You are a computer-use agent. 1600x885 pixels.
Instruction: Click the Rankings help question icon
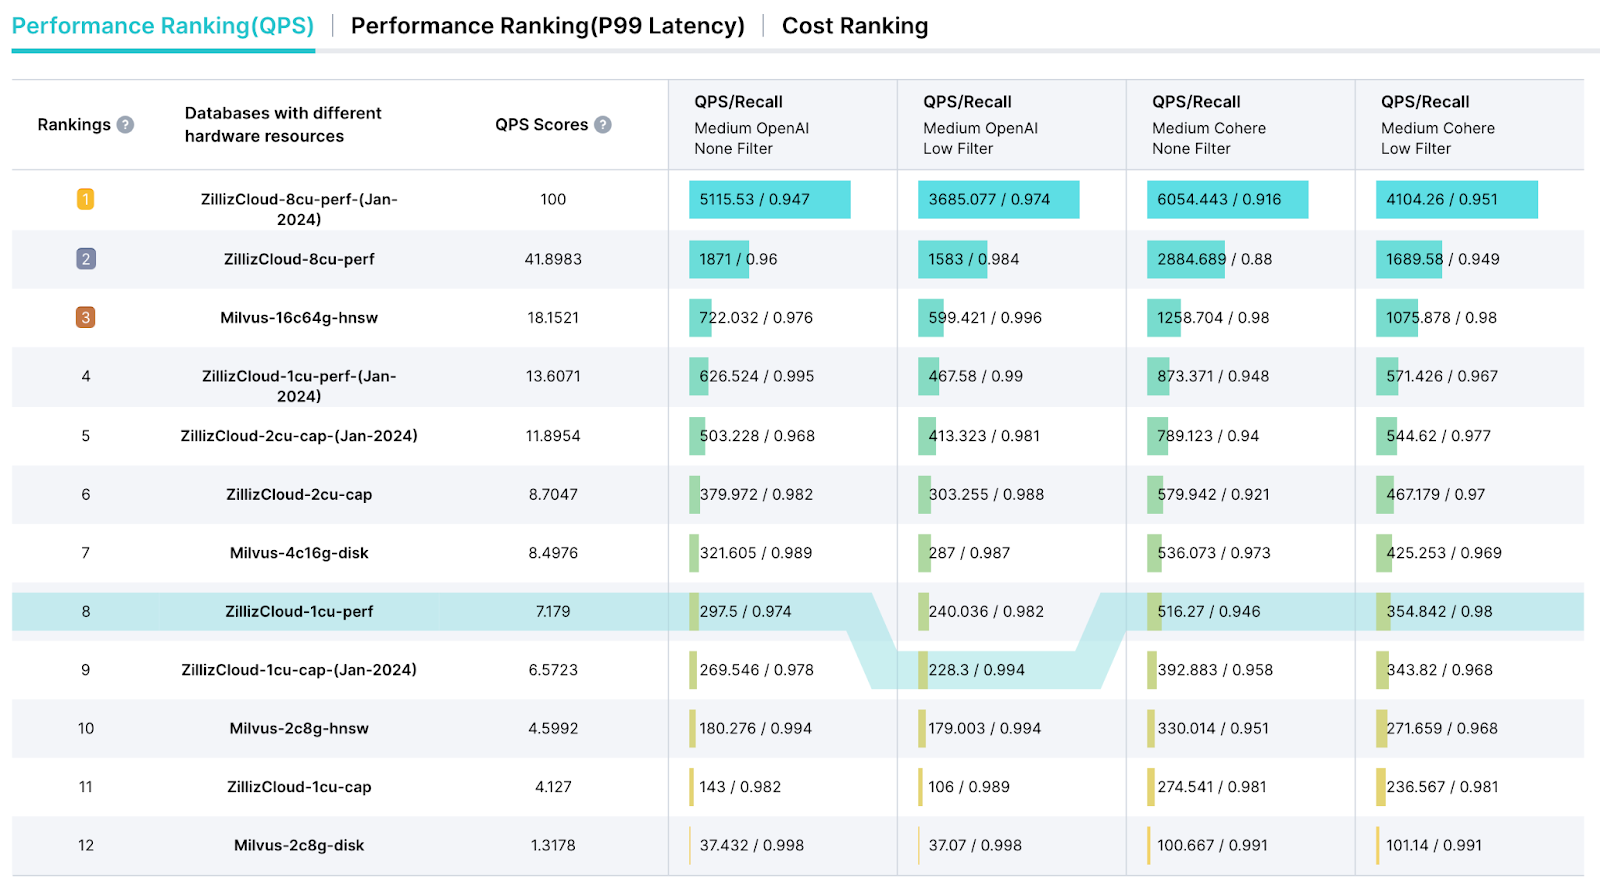[x=125, y=125]
